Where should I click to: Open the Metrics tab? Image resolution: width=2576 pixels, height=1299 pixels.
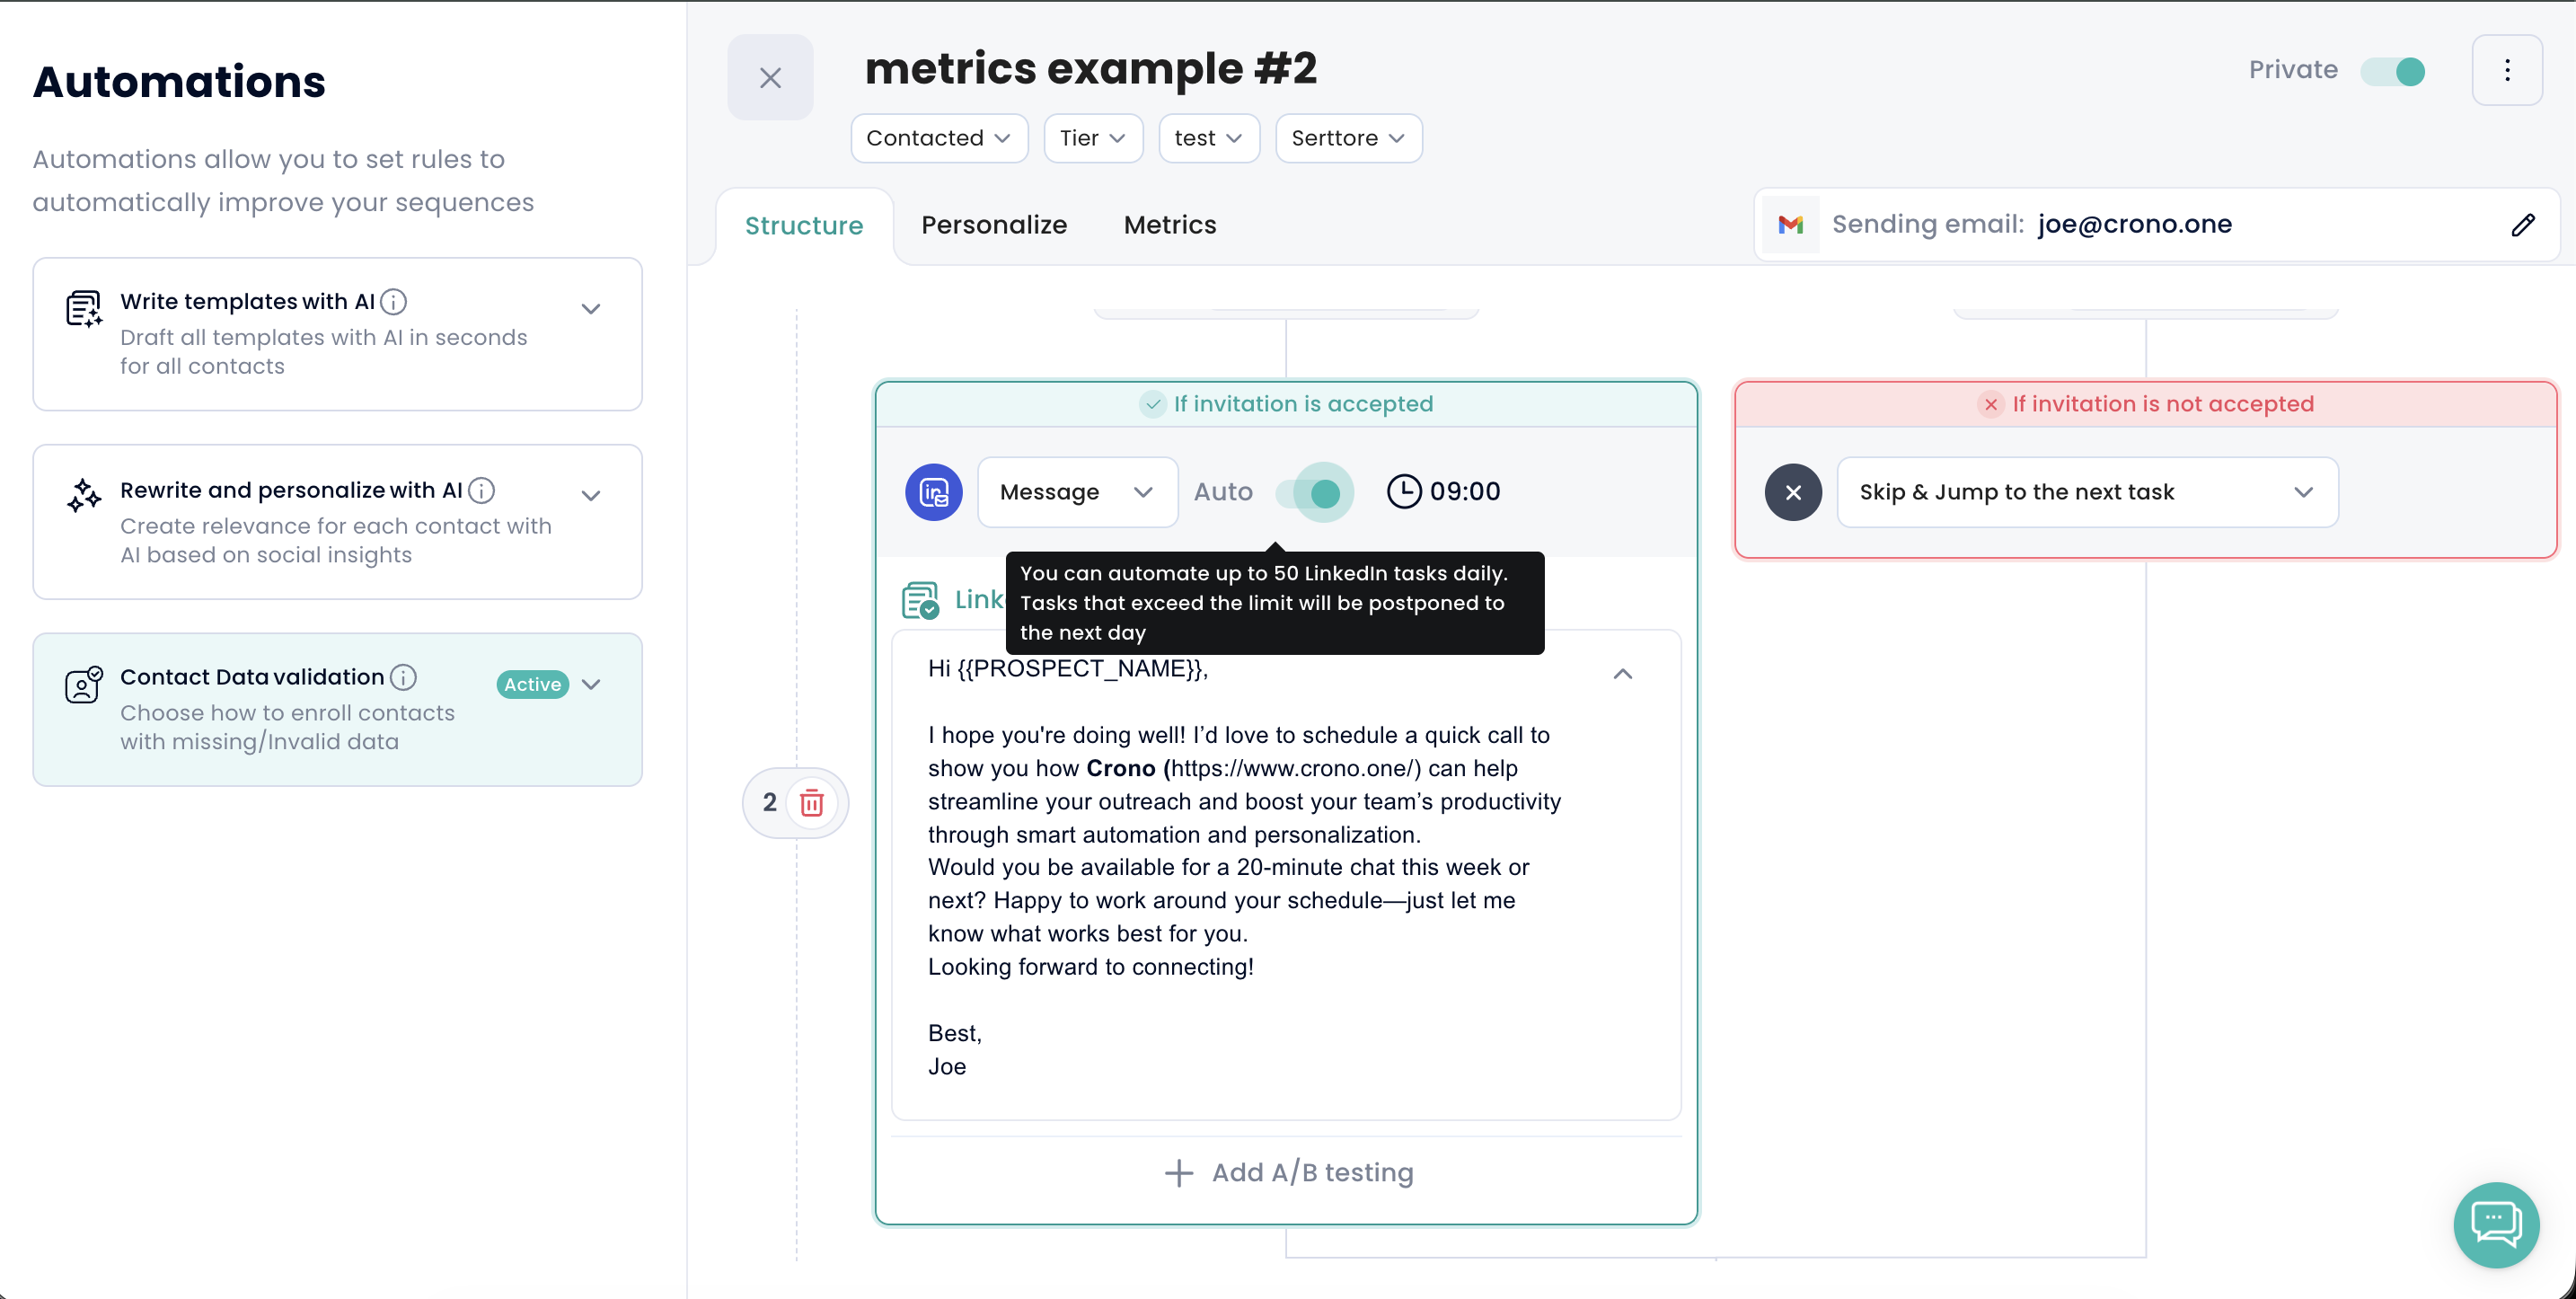click(1169, 225)
